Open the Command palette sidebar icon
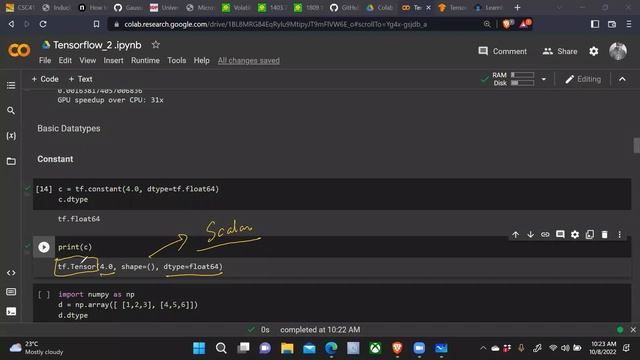 (11, 292)
